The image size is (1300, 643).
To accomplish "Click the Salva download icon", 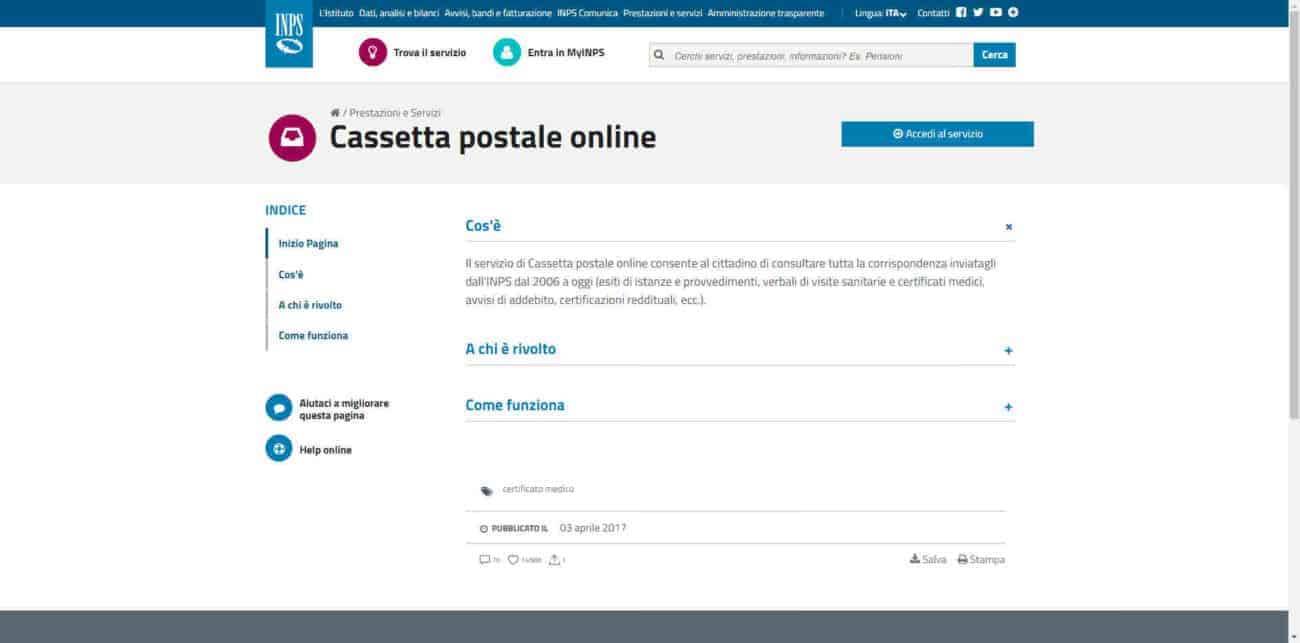I will click(x=914, y=559).
